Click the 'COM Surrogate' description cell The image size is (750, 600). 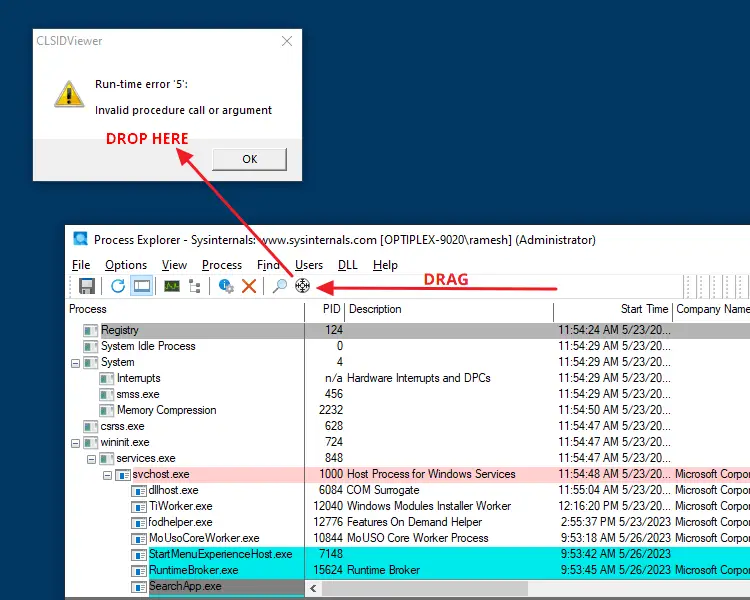coord(383,490)
